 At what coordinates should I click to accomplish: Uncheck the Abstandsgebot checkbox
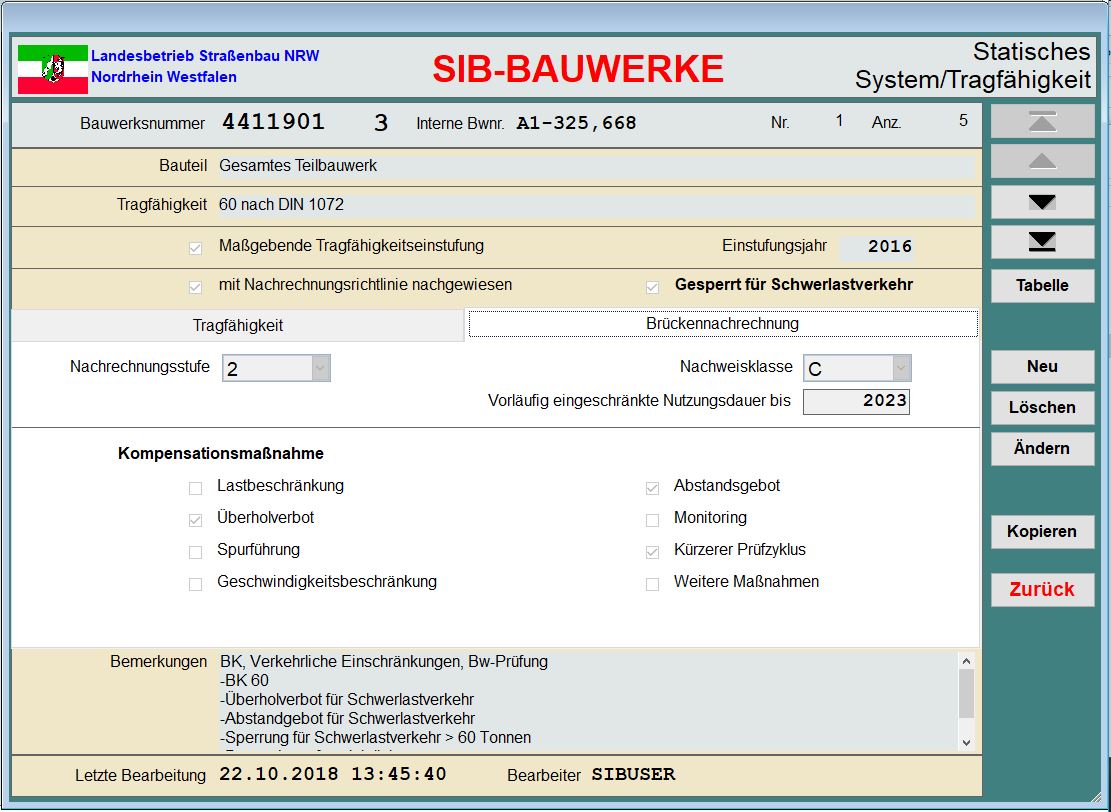click(x=653, y=488)
